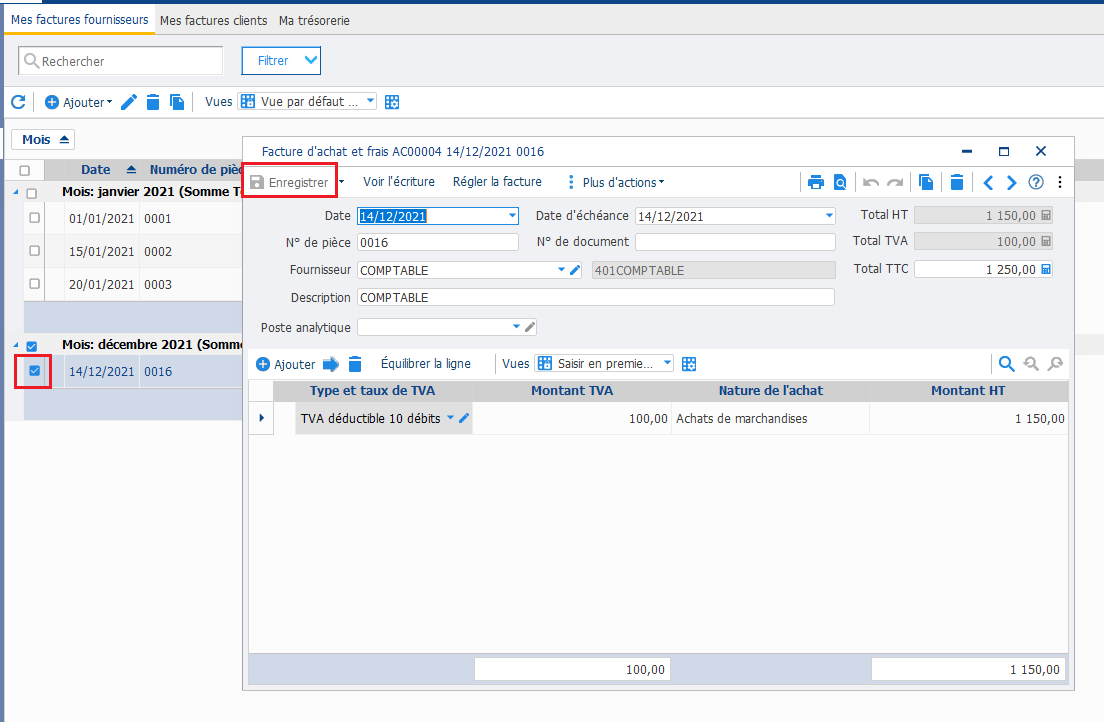Click the Rechercher search field
This screenshot has height=722, width=1104.
click(120, 61)
